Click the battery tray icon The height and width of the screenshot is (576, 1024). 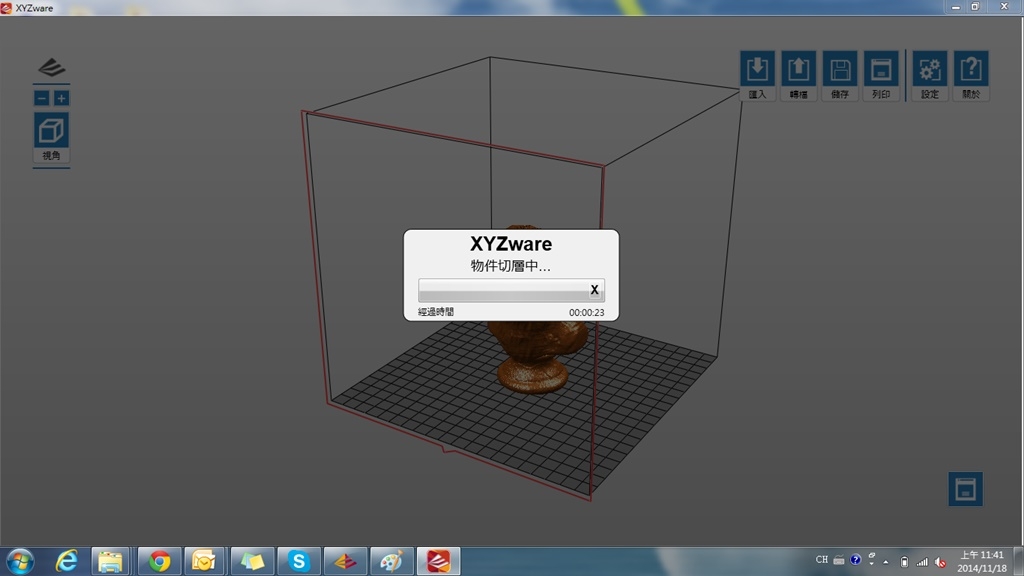[904, 562]
